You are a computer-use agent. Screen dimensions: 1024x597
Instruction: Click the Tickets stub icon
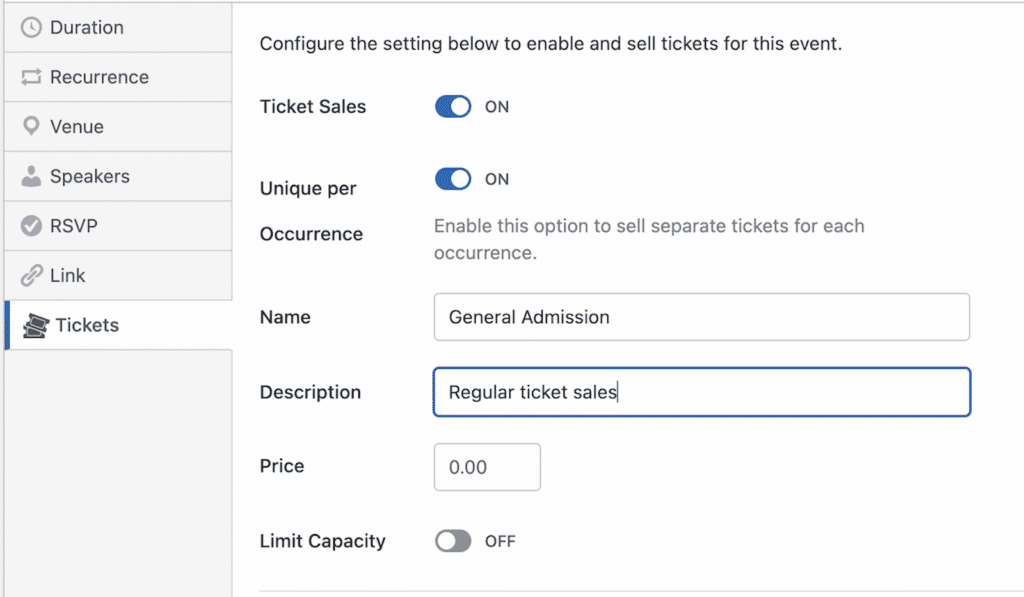pyautogui.click(x=35, y=326)
